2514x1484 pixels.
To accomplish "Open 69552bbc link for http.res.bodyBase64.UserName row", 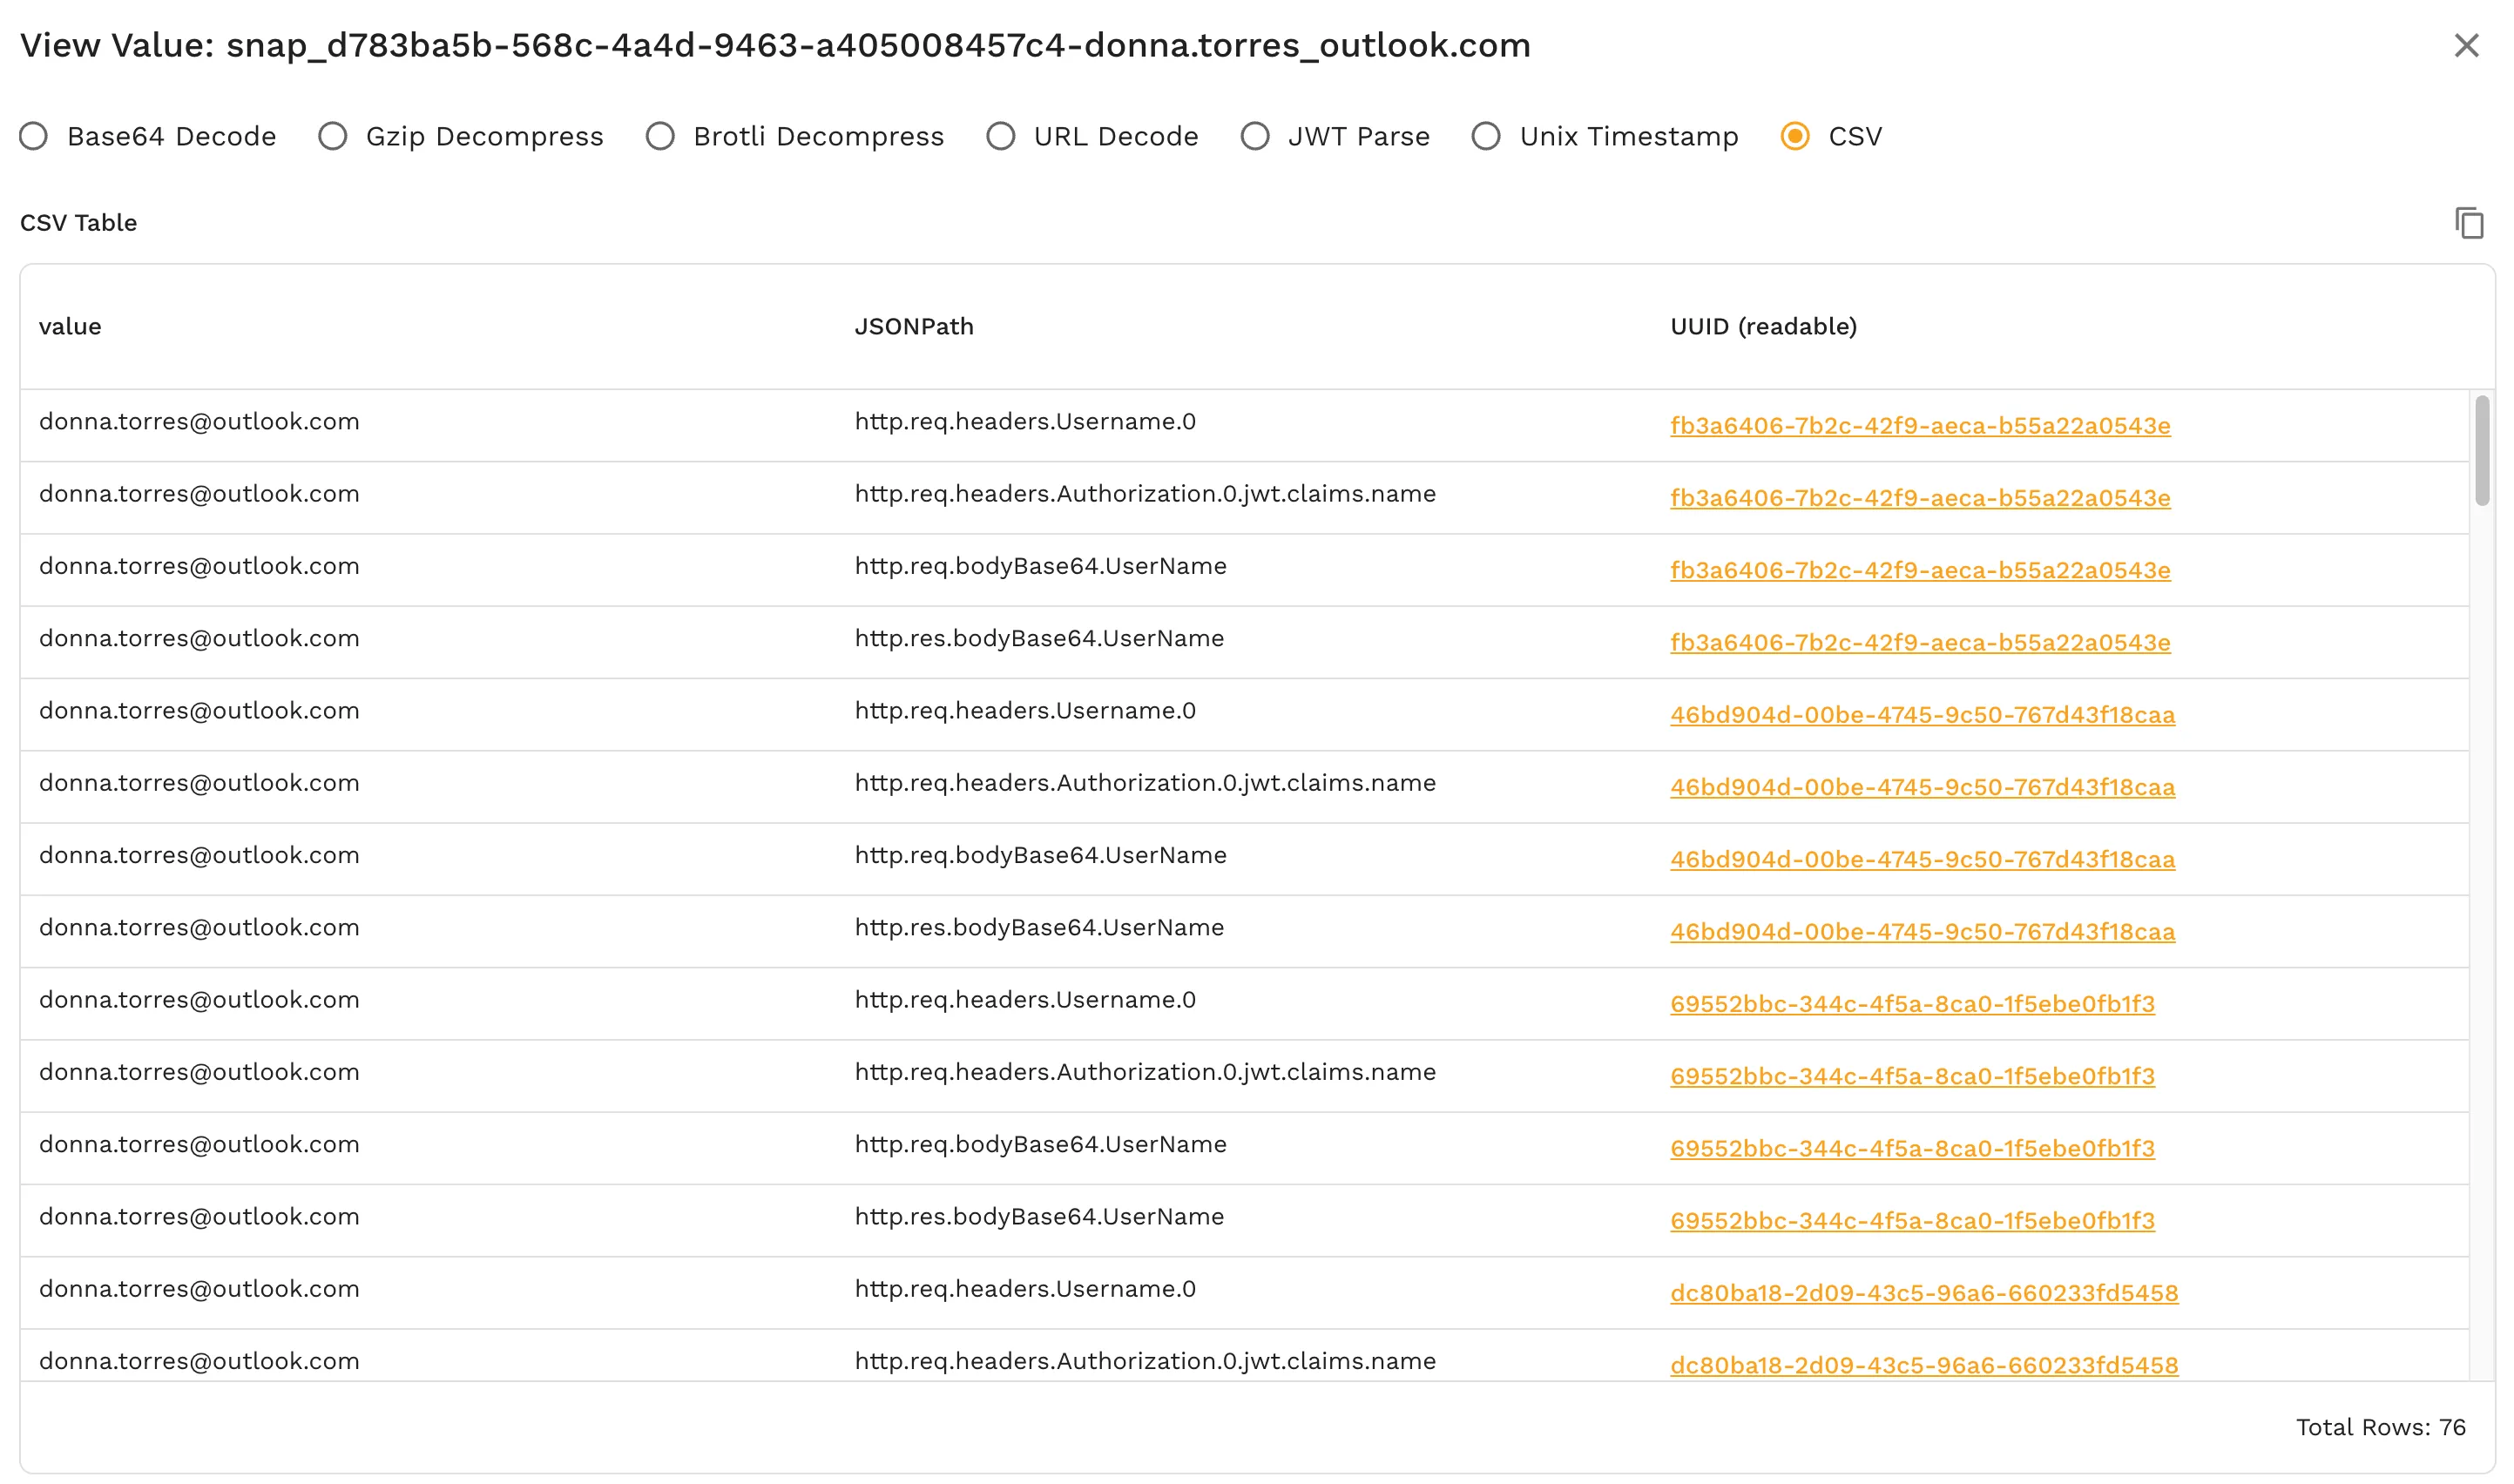I will click(1911, 1221).
